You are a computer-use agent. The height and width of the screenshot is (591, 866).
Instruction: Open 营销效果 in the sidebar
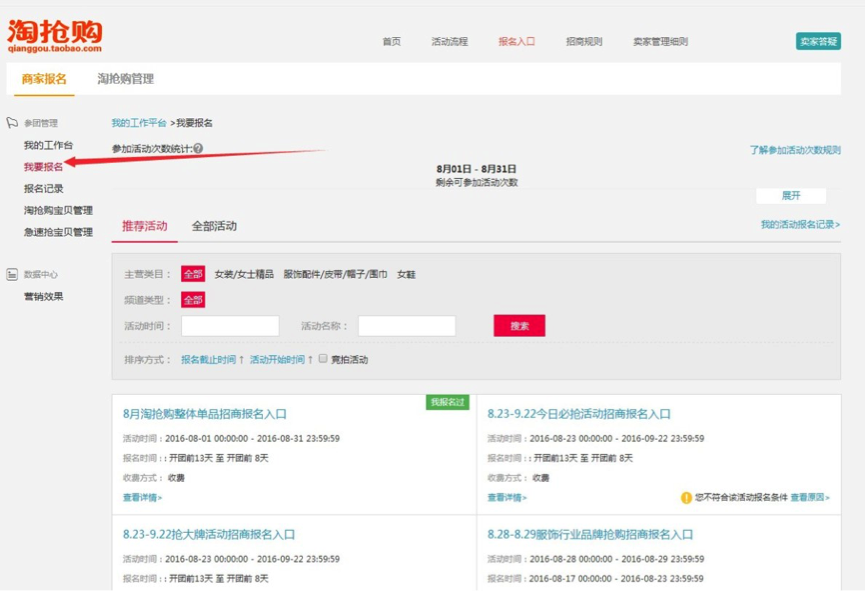[44, 297]
